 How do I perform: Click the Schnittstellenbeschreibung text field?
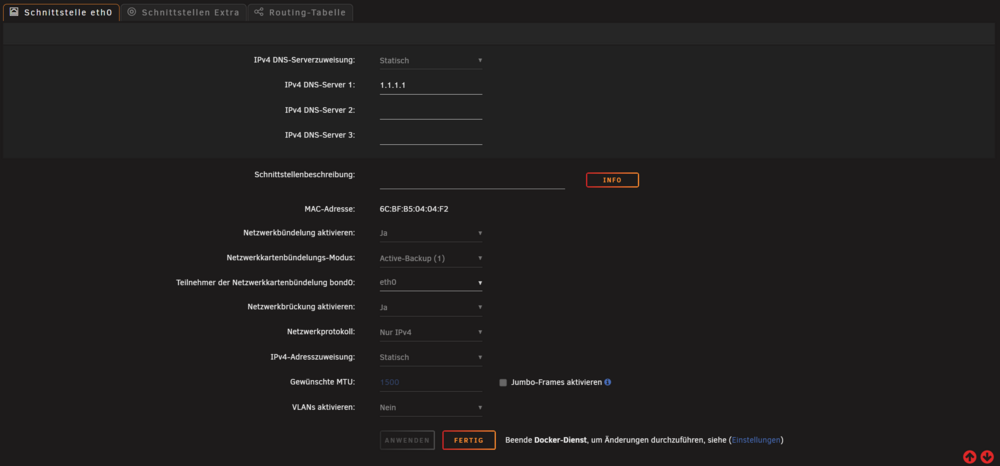coord(472,180)
